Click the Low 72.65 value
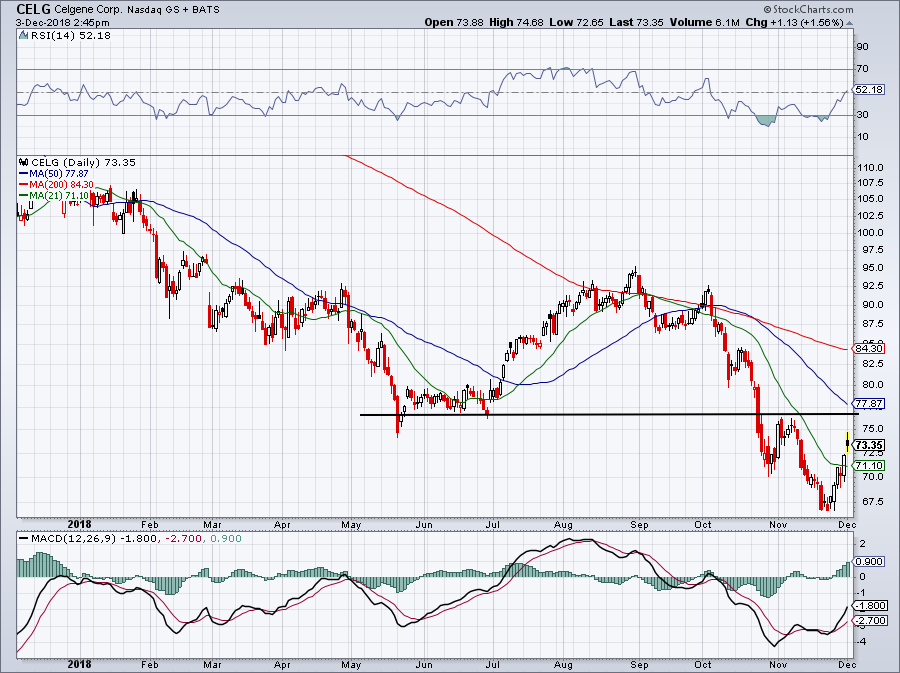 point(576,22)
